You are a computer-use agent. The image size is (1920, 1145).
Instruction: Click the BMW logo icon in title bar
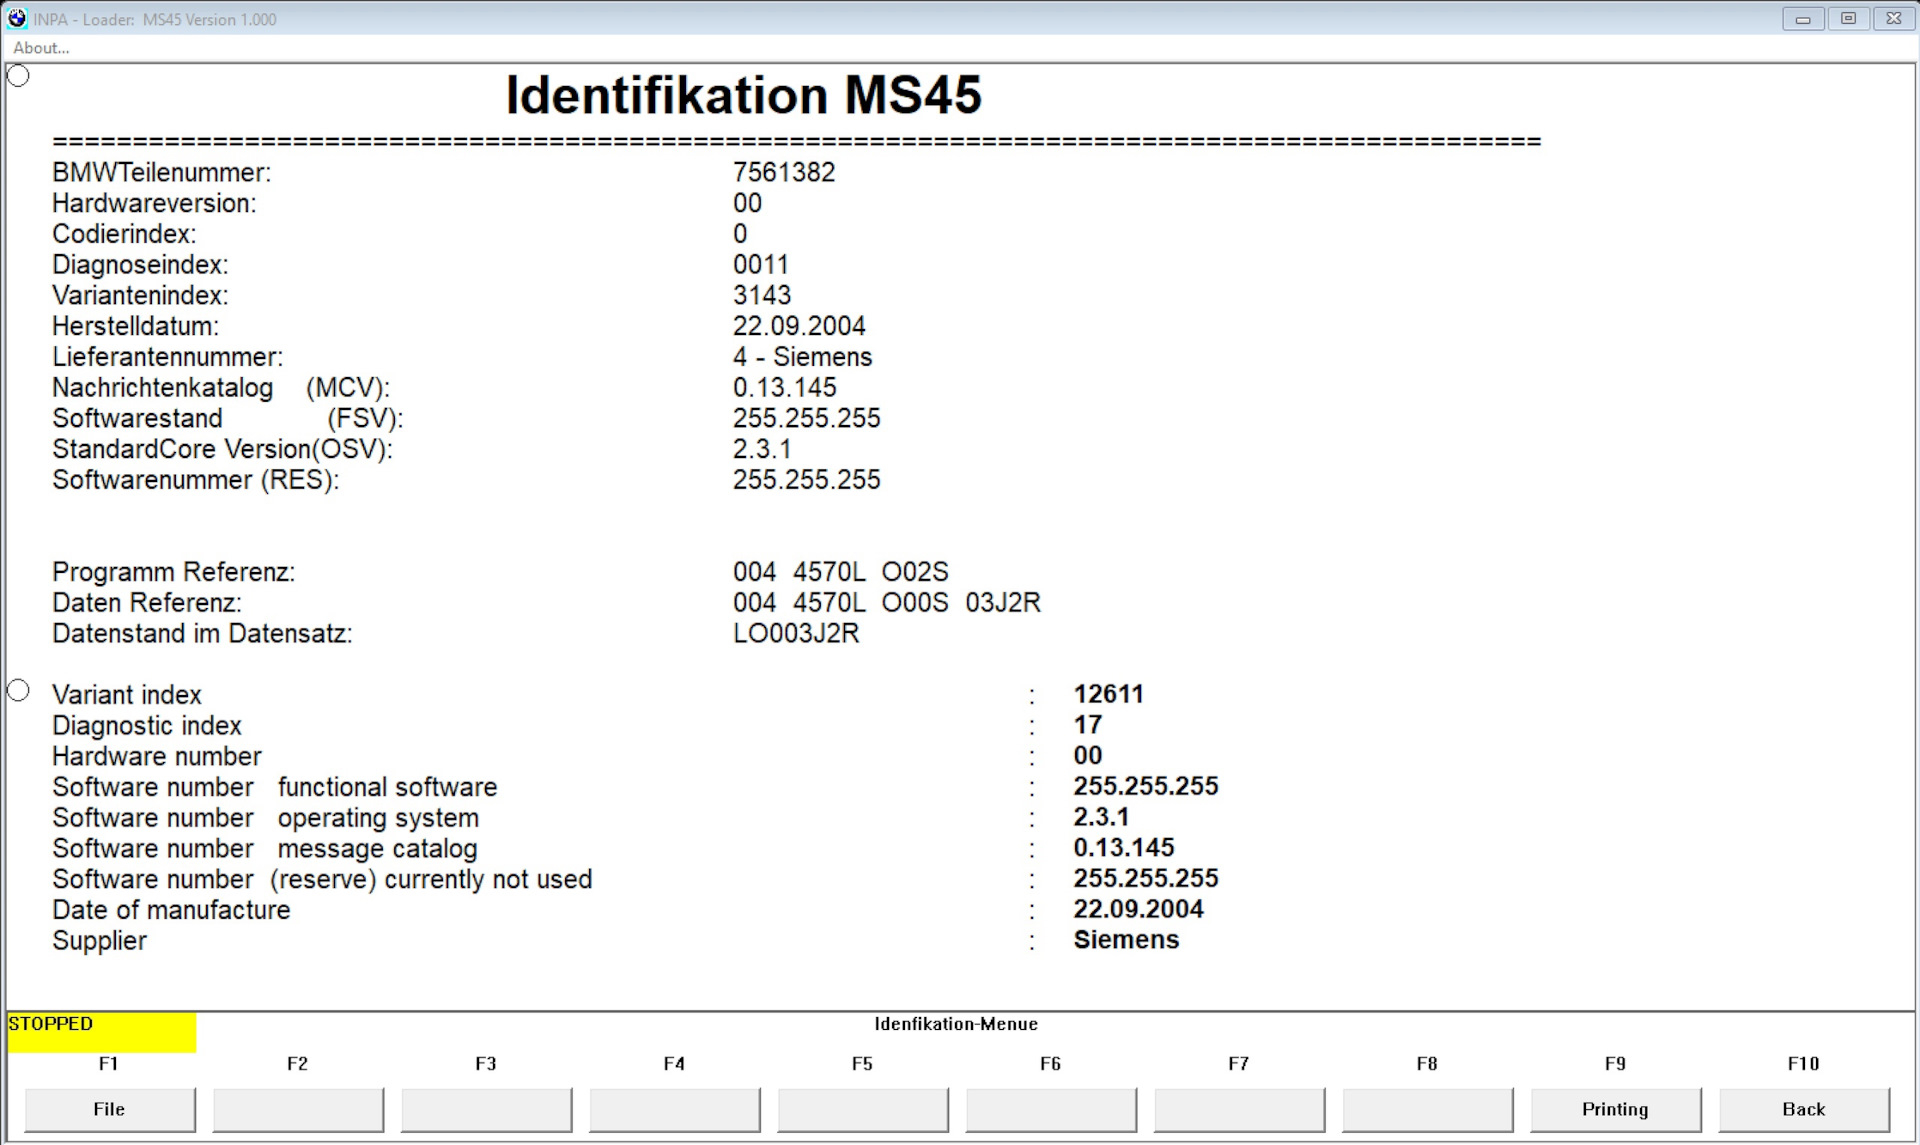coord(17,18)
